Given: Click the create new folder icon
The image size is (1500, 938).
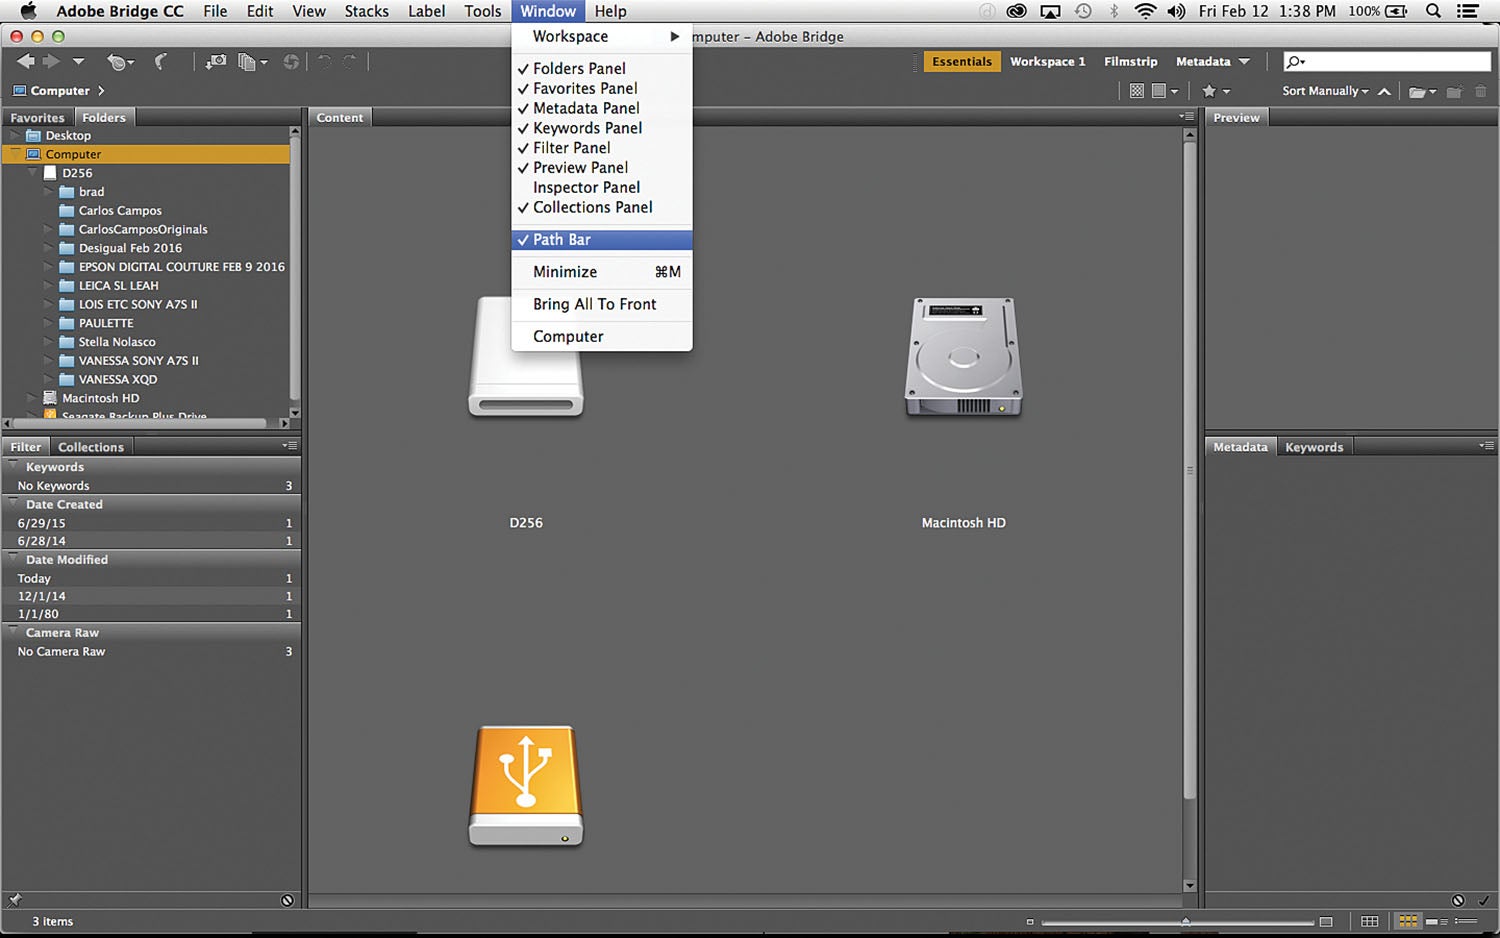Looking at the screenshot, I should pyautogui.click(x=1455, y=91).
